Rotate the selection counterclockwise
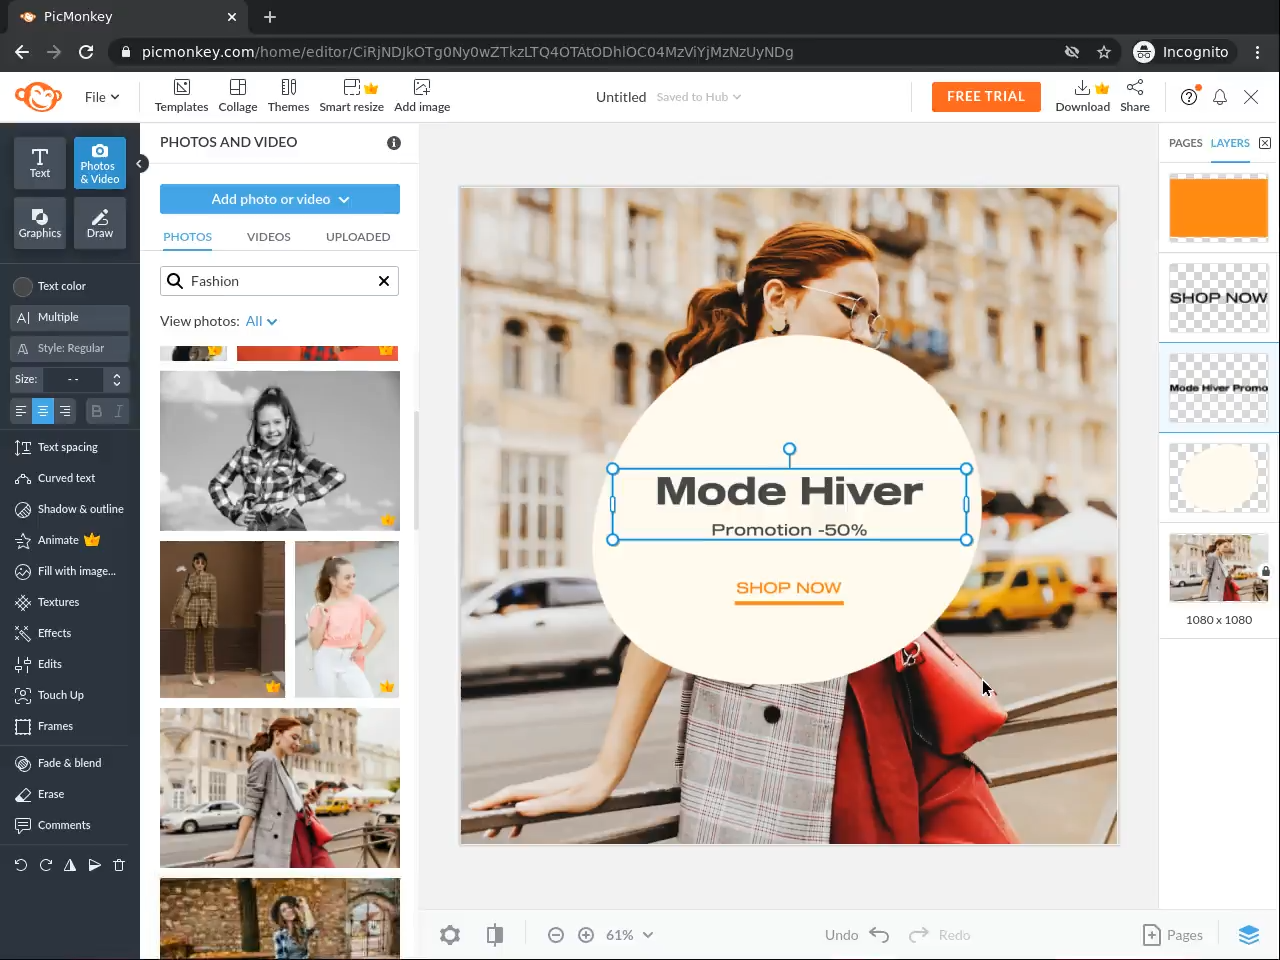1280x960 pixels. click(x=21, y=865)
